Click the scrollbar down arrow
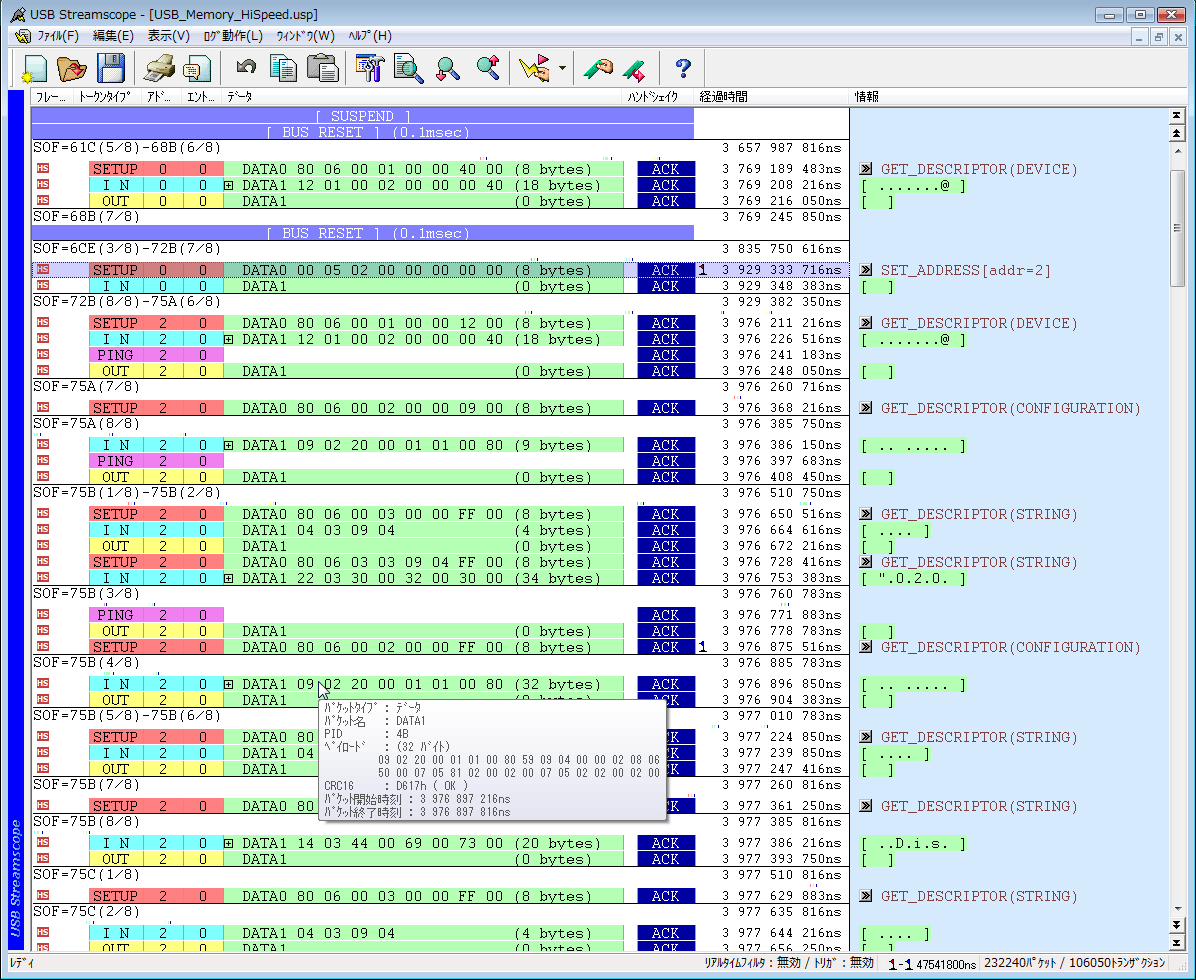 1177,908
